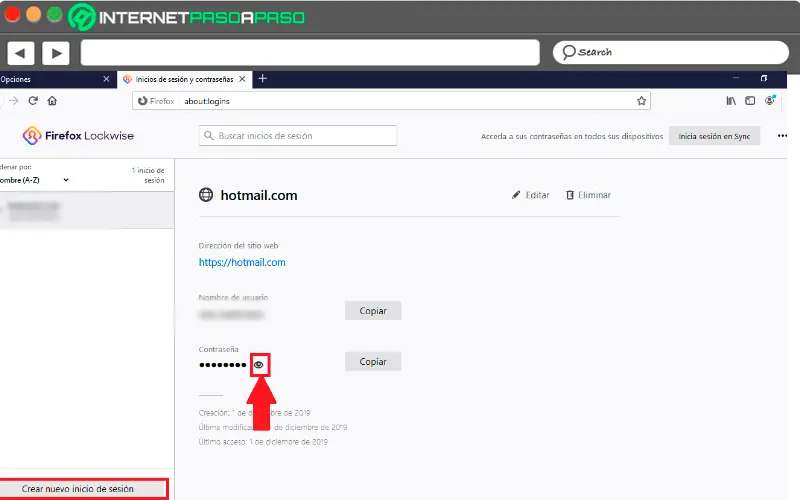The image size is (800, 500).
Task: Click the Firefox Lockwise logo
Action: tap(78, 136)
